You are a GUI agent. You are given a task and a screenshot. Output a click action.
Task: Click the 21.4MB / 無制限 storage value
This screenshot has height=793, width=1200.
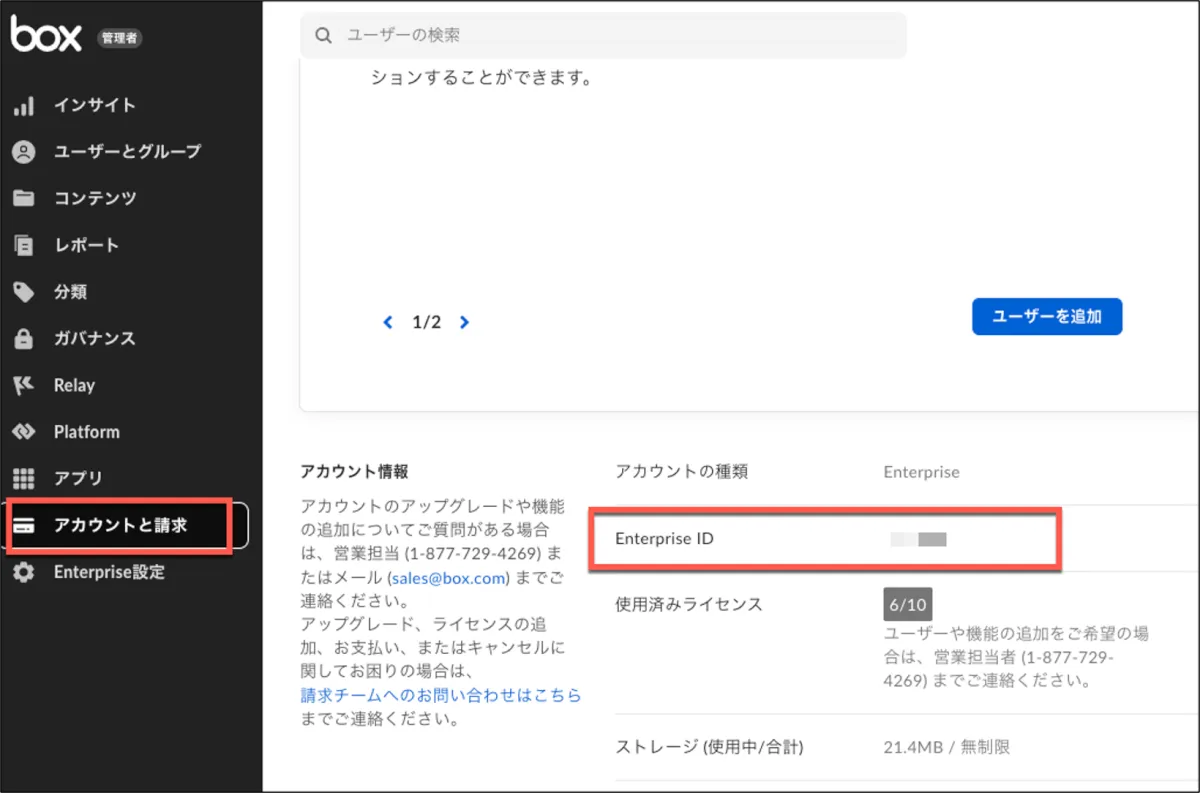(946, 747)
